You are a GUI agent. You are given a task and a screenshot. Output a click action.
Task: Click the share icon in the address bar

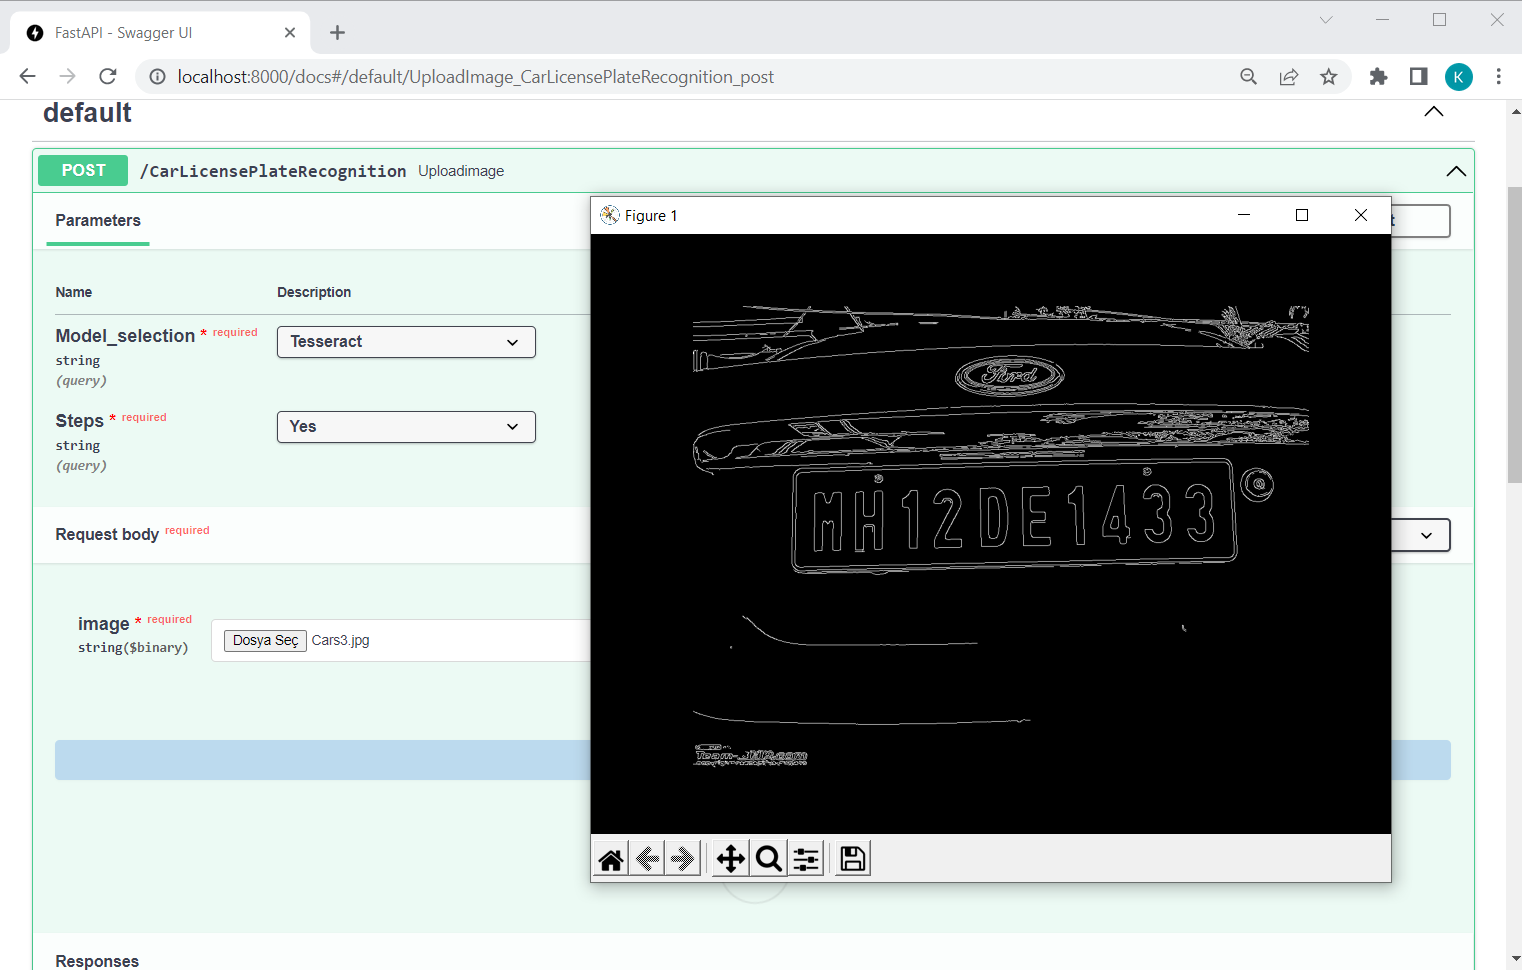[1288, 76]
